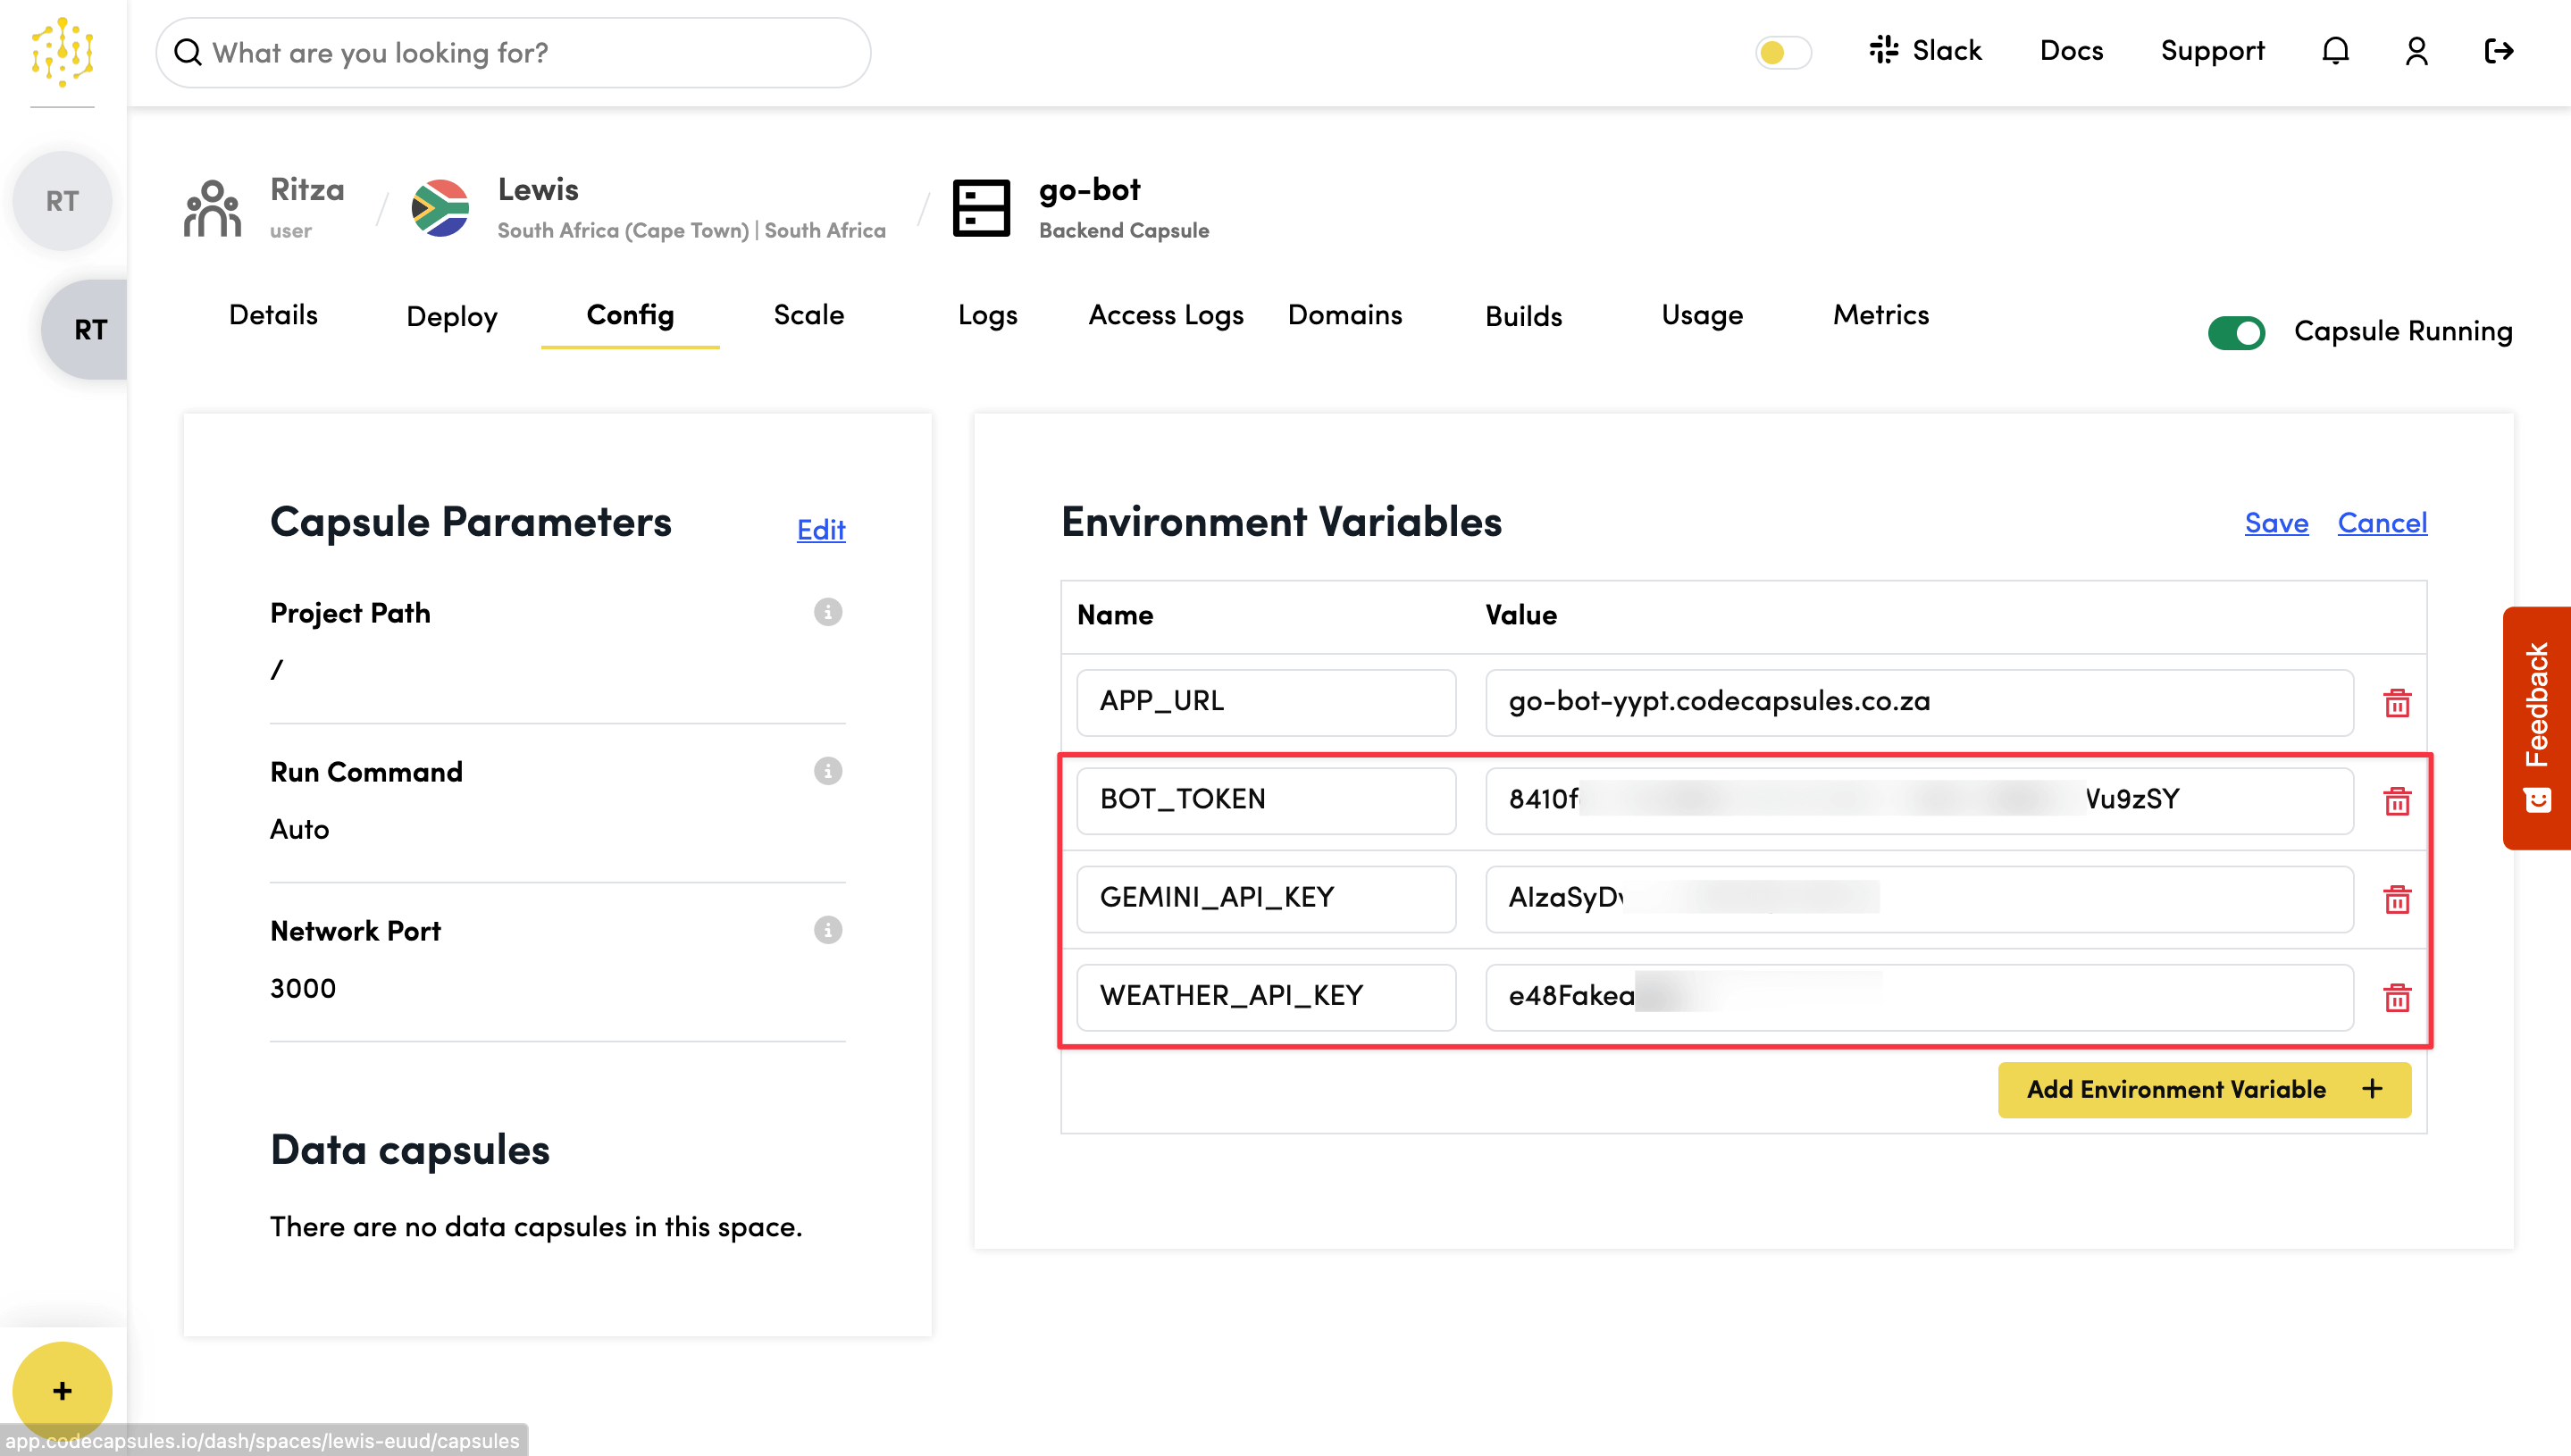
Task: Click the plus button in bottom corner
Action: pos(62,1390)
